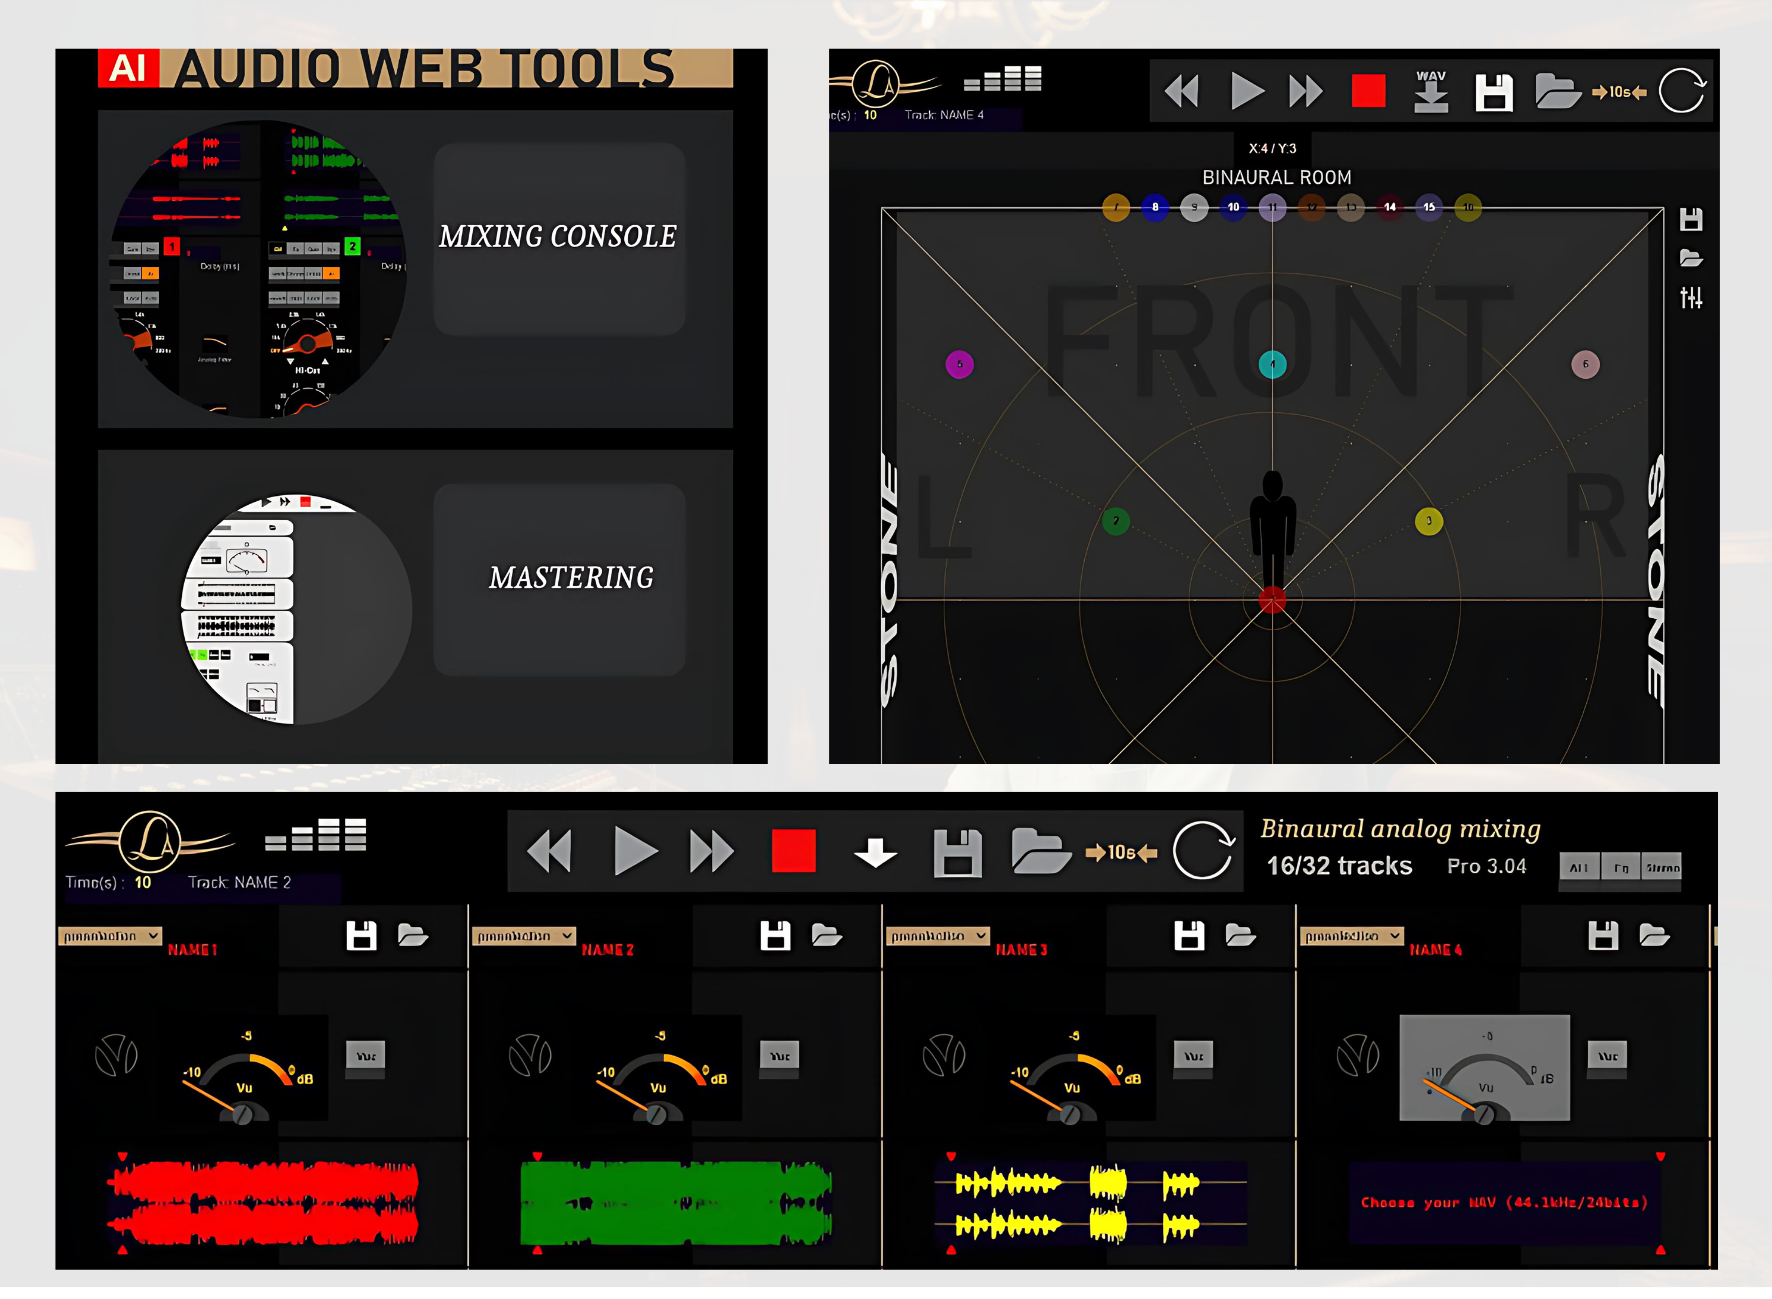
Task: Click the white download arrow in bottom transport
Action: coord(875,853)
